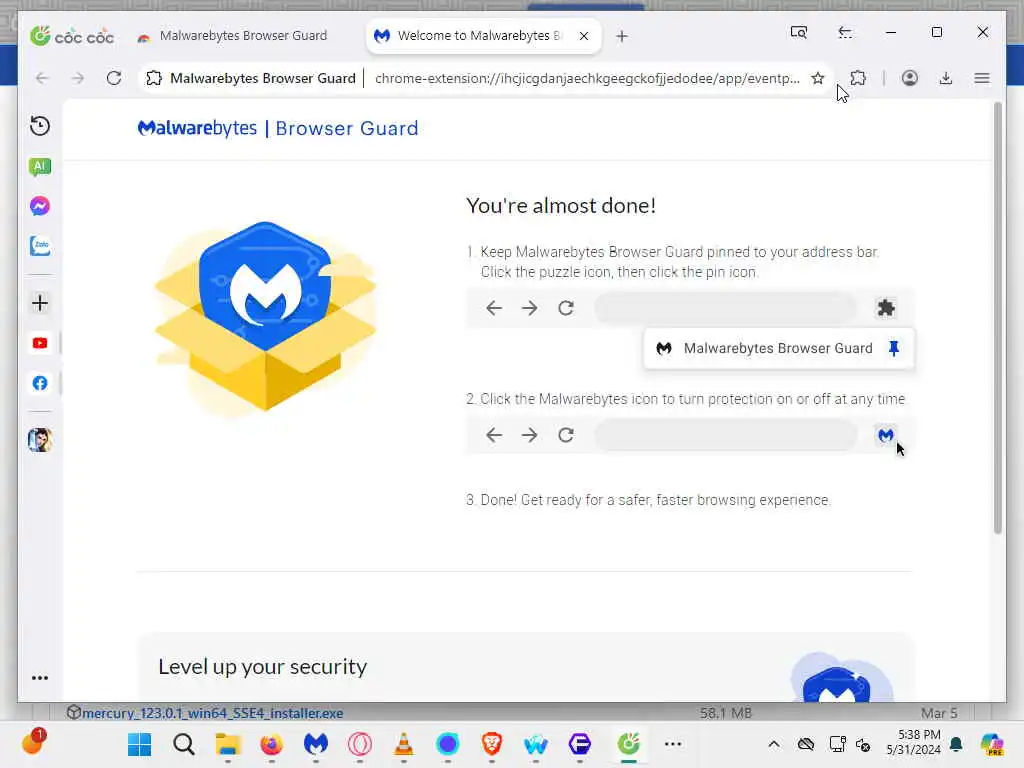Open the taskbar overflow three-dots button
The image size is (1024, 768).
pos(673,744)
